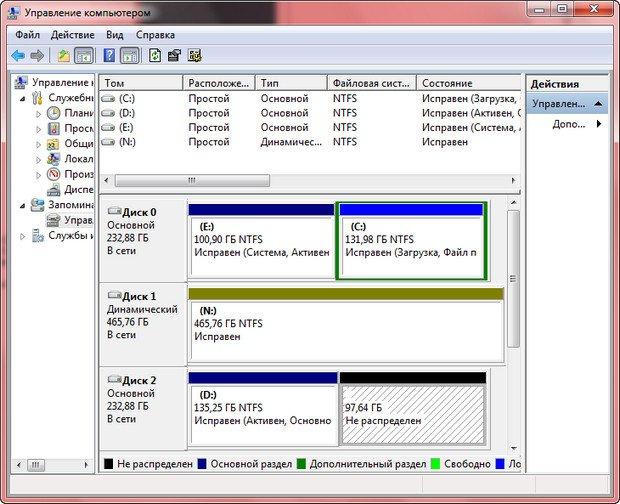Click the storage devices icon in tree
The width and height of the screenshot is (620, 504).
pos(38,205)
